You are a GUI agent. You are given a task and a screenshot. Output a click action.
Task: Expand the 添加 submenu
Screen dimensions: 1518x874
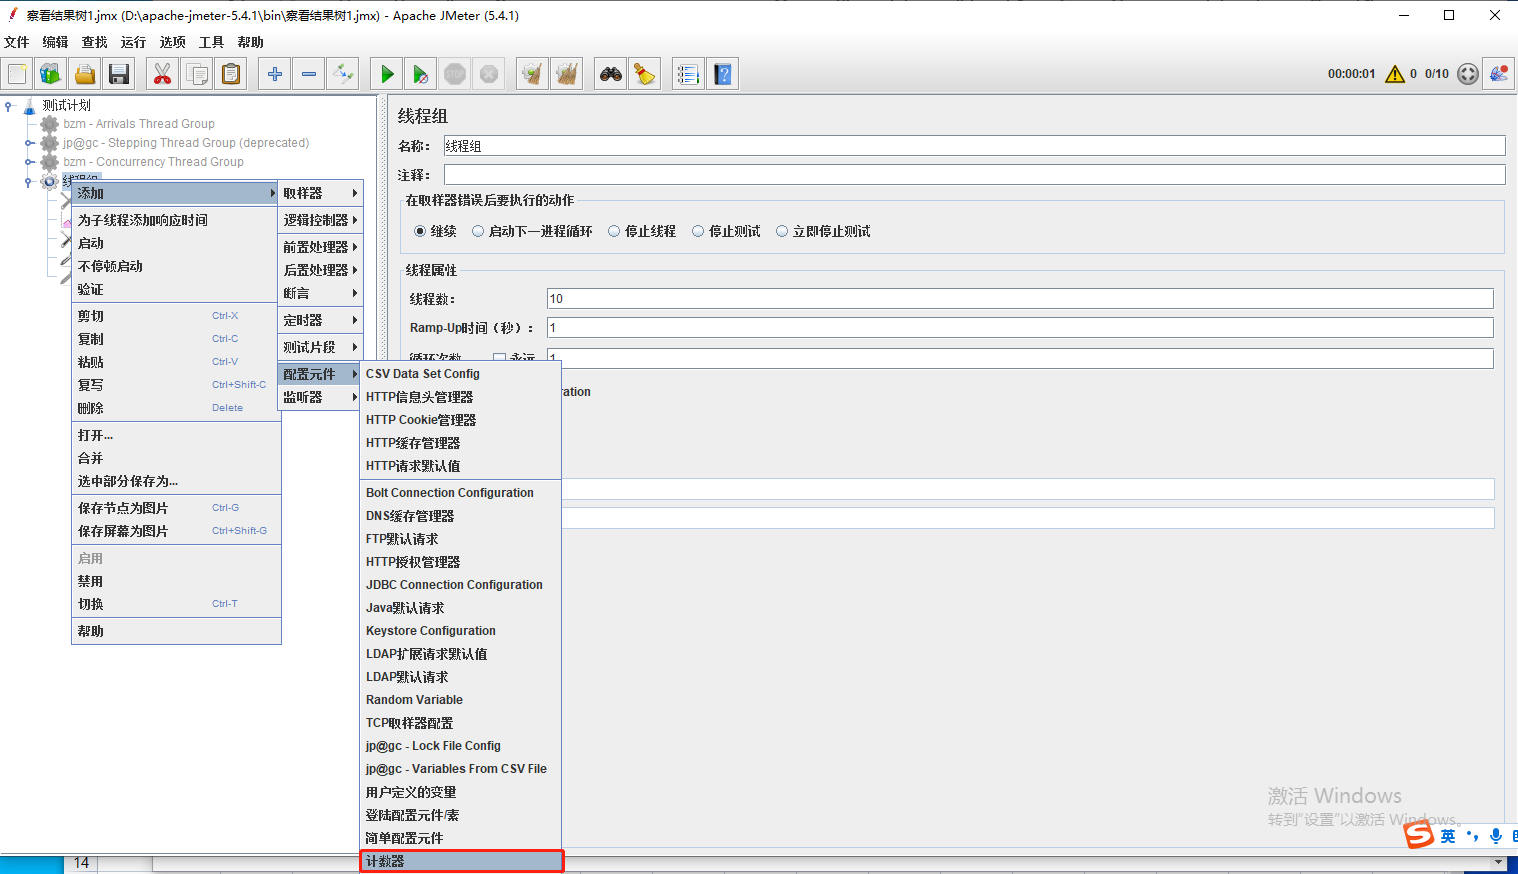pyautogui.click(x=175, y=193)
